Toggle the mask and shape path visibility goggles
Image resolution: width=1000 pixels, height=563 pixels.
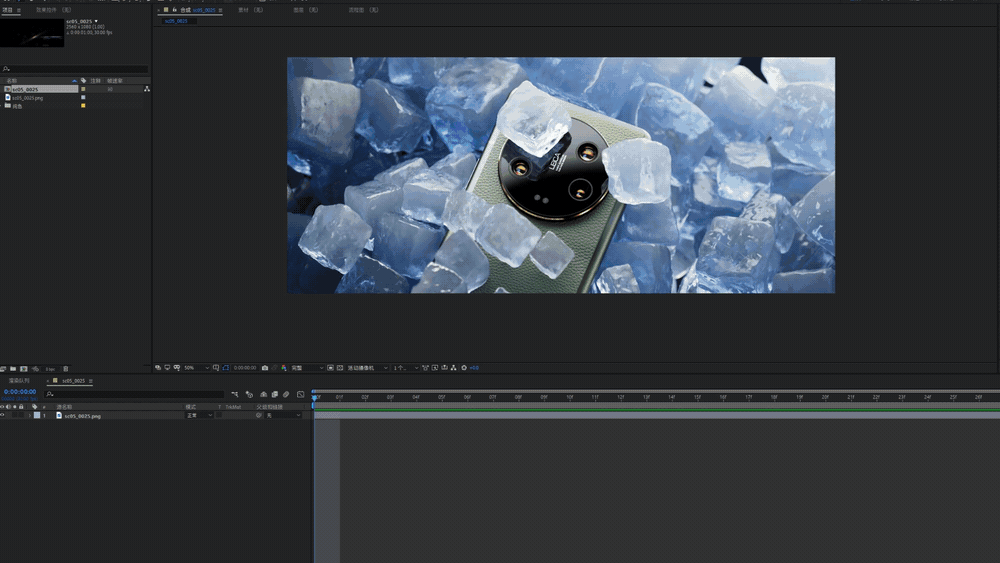pyautogui.click(x=177, y=368)
